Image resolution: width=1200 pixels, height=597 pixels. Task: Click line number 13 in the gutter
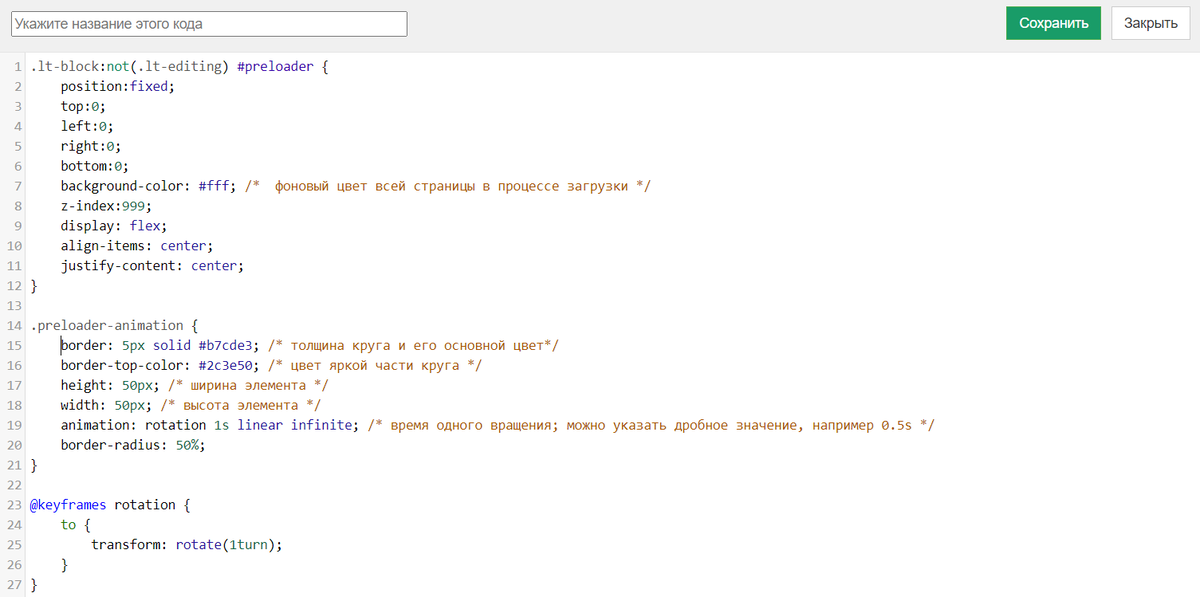14,305
